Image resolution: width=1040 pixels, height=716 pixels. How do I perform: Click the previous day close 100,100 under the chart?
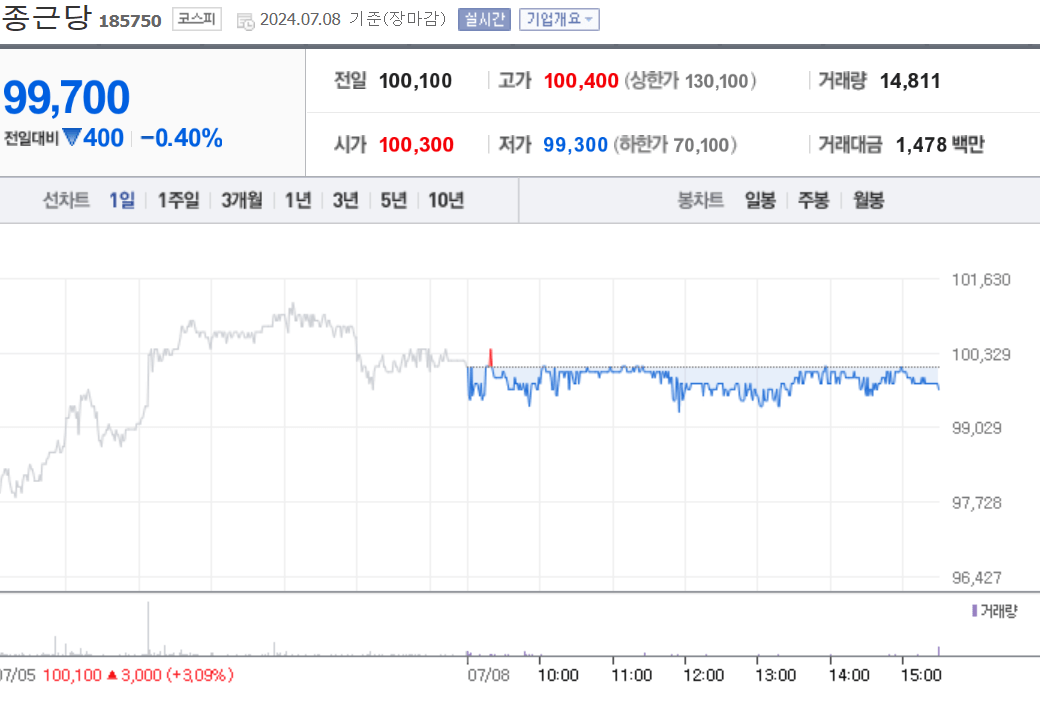point(72,676)
